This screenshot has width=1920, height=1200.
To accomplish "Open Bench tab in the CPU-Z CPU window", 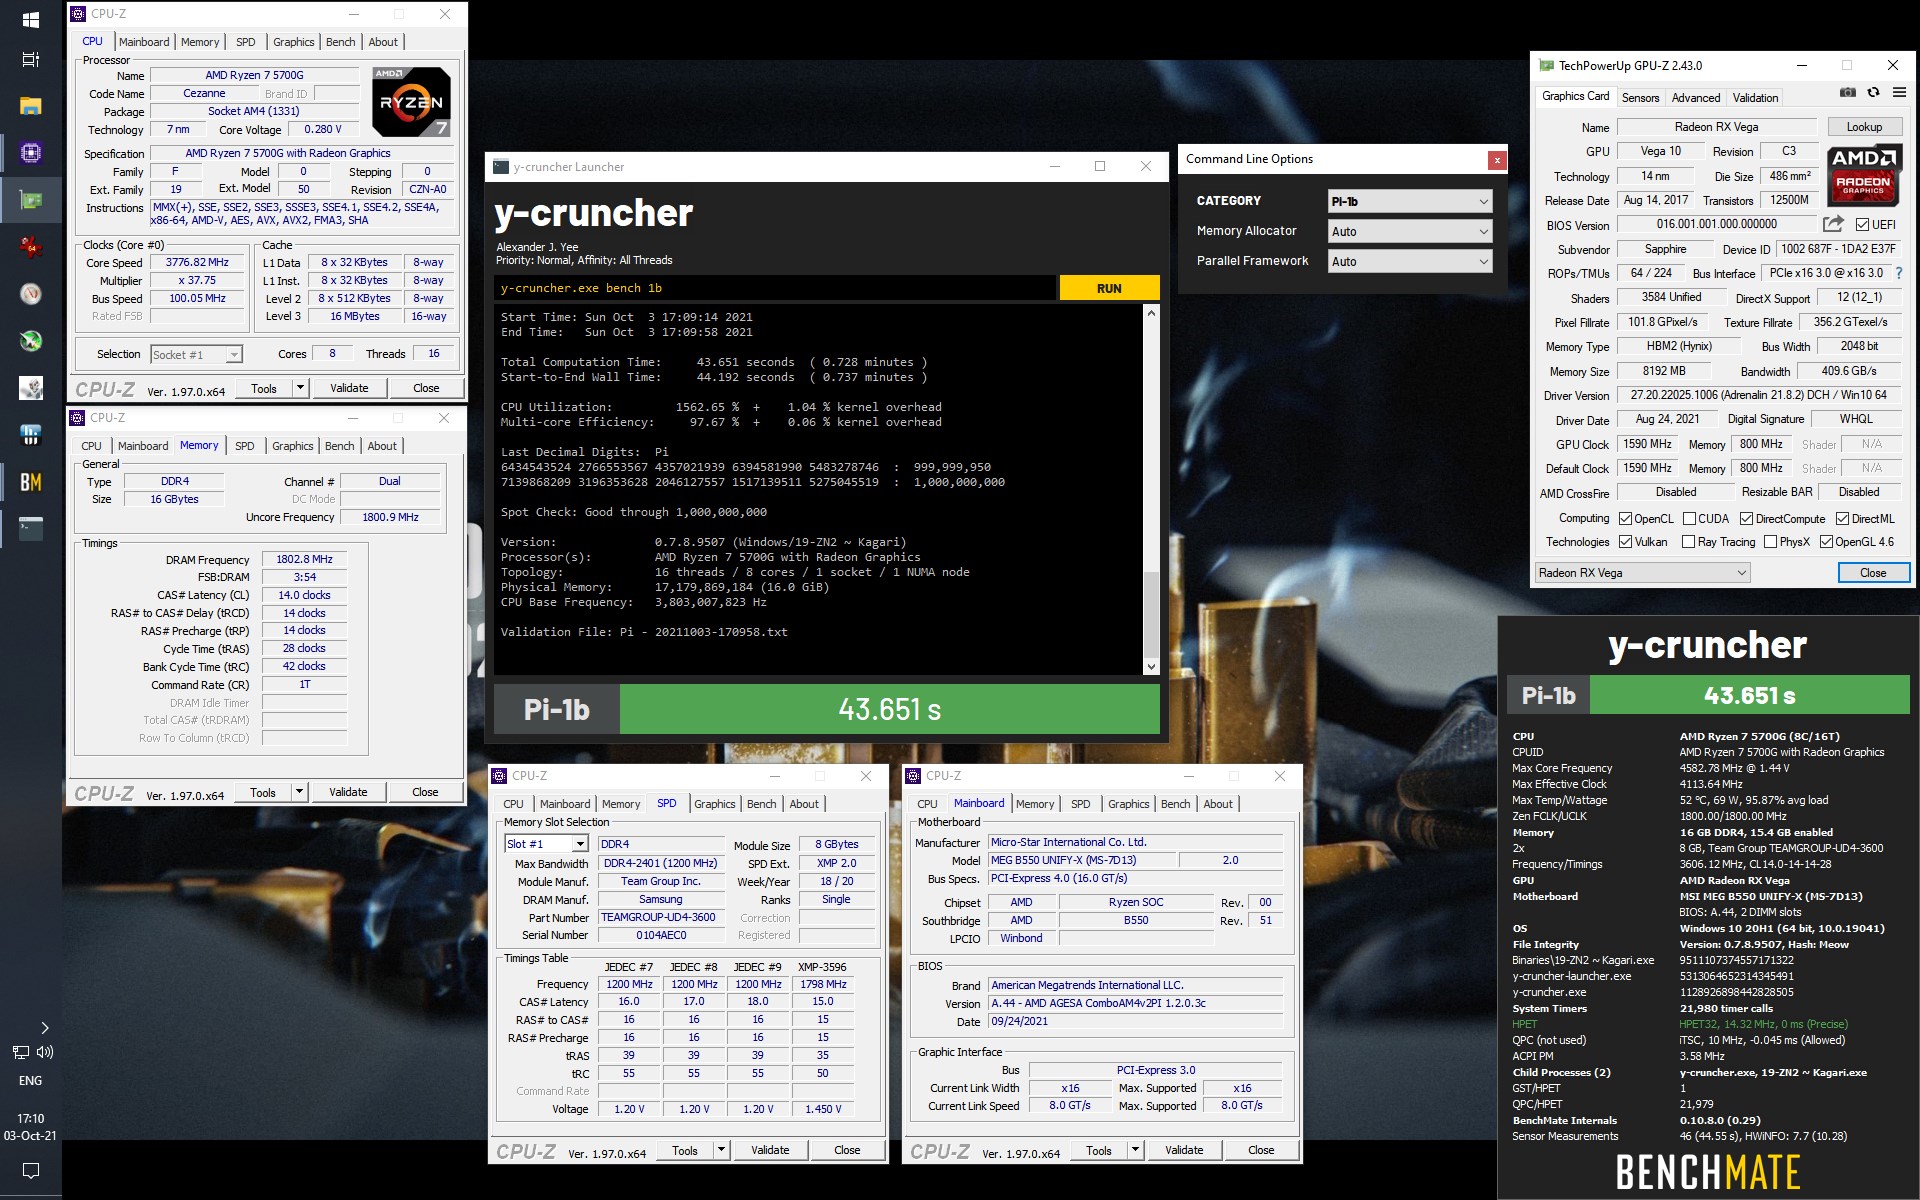I will pyautogui.click(x=341, y=42).
